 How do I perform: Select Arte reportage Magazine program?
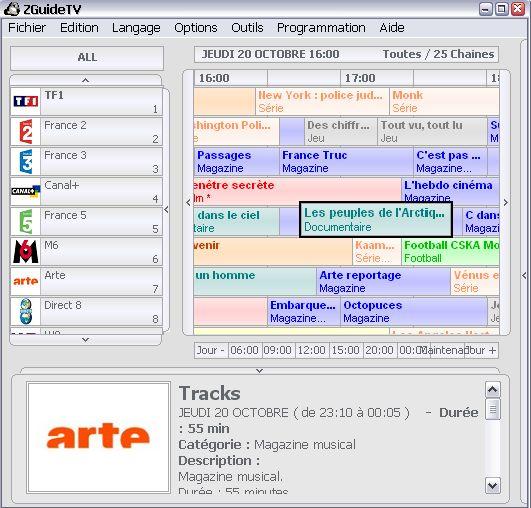383,281
